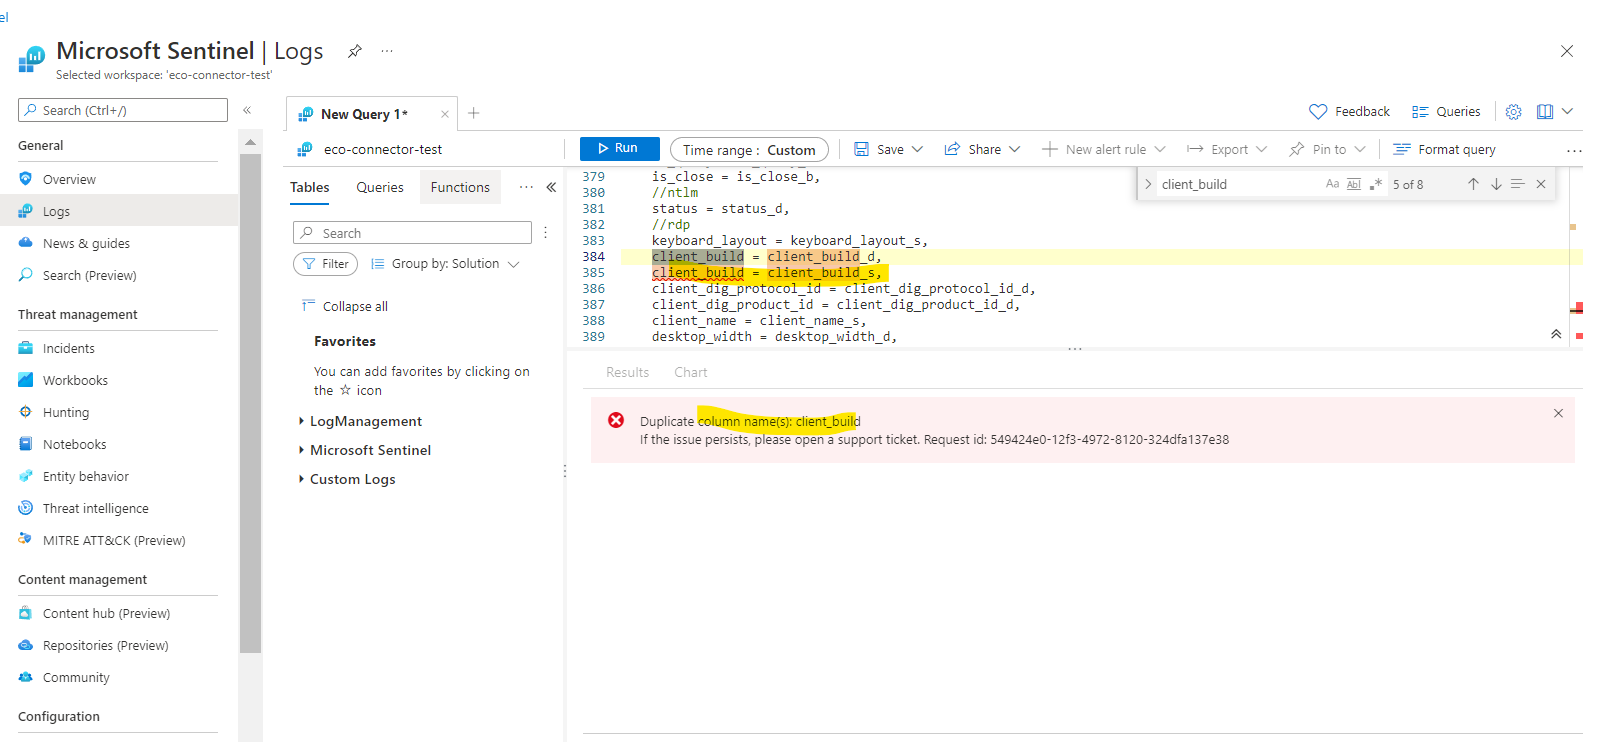Toggle replace mode in find widget
The width and height of the screenshot is (1597, 742).
pos(1148,184)
